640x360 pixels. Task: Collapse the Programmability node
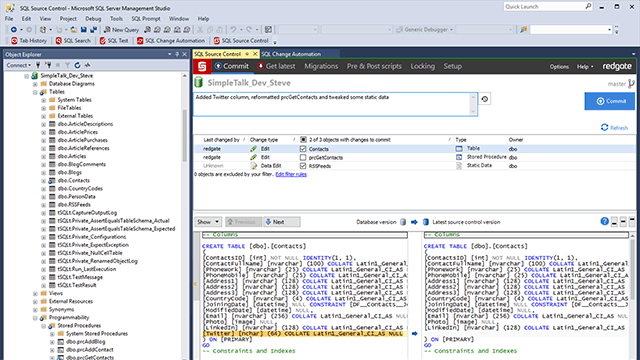[35, 318]
